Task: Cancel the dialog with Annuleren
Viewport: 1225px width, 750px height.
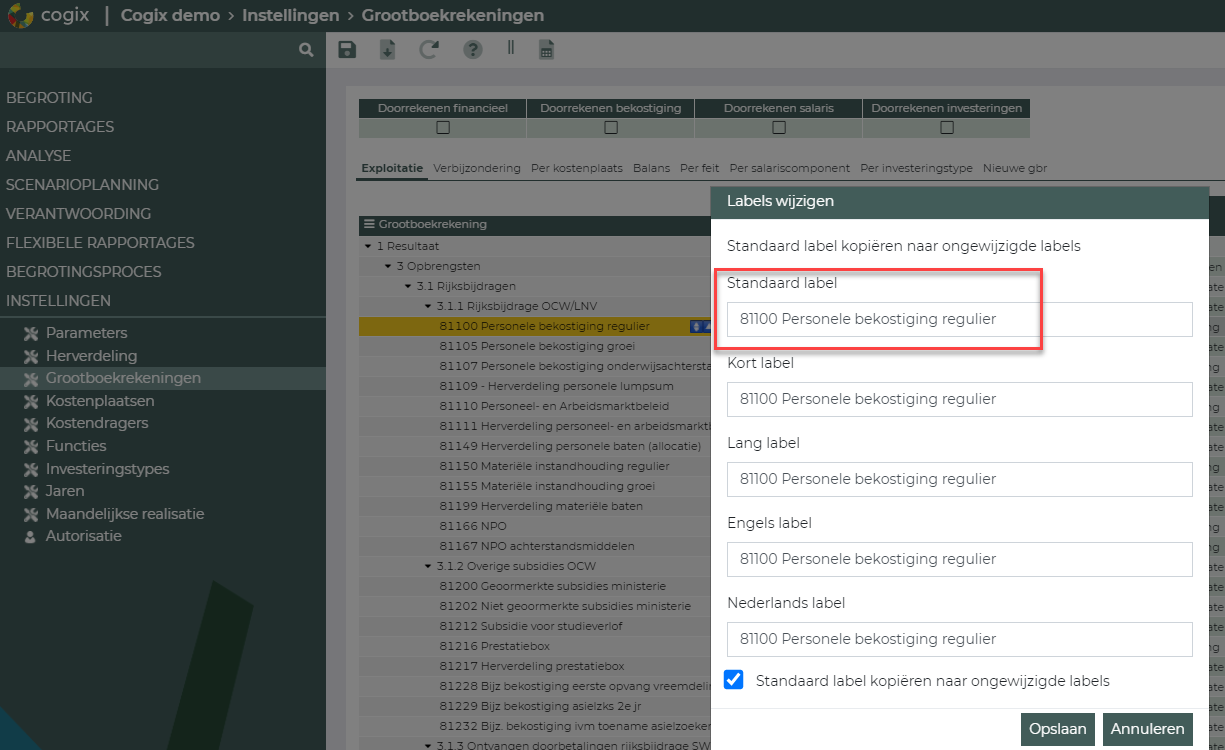Action: tap(1147, 729)
